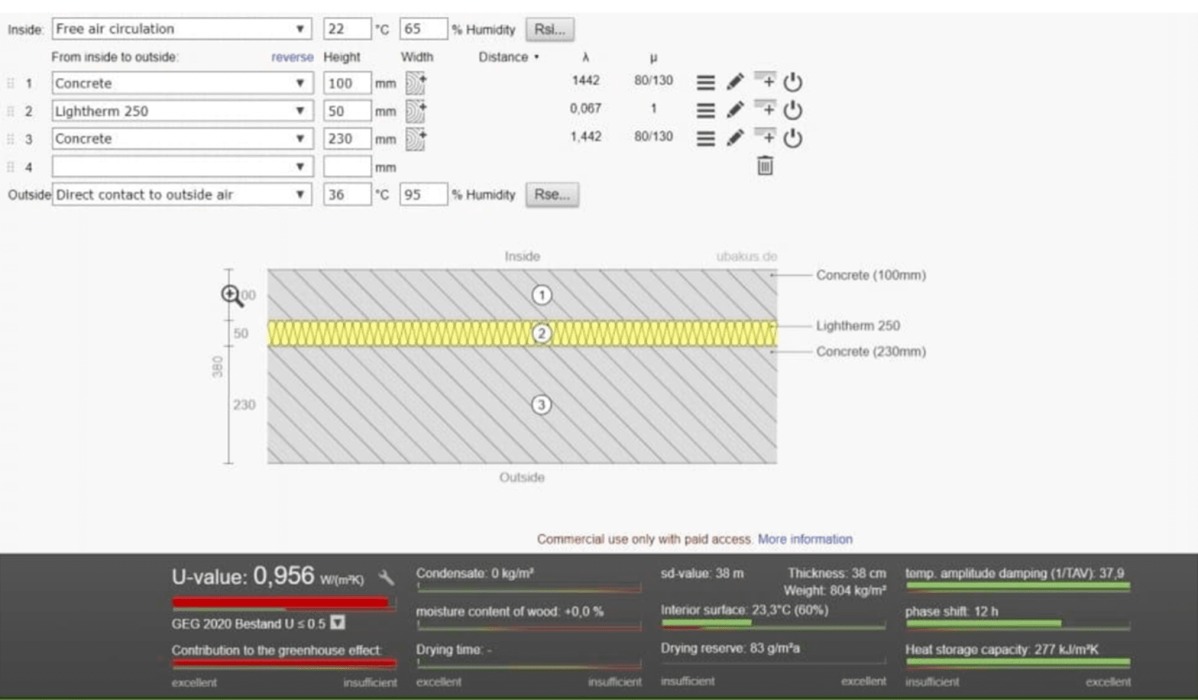The image size is (1198, 700).
Task: Toggle layer 1 Concrete off with power icon
Action: pyautogui.click(x=793, y=83)
